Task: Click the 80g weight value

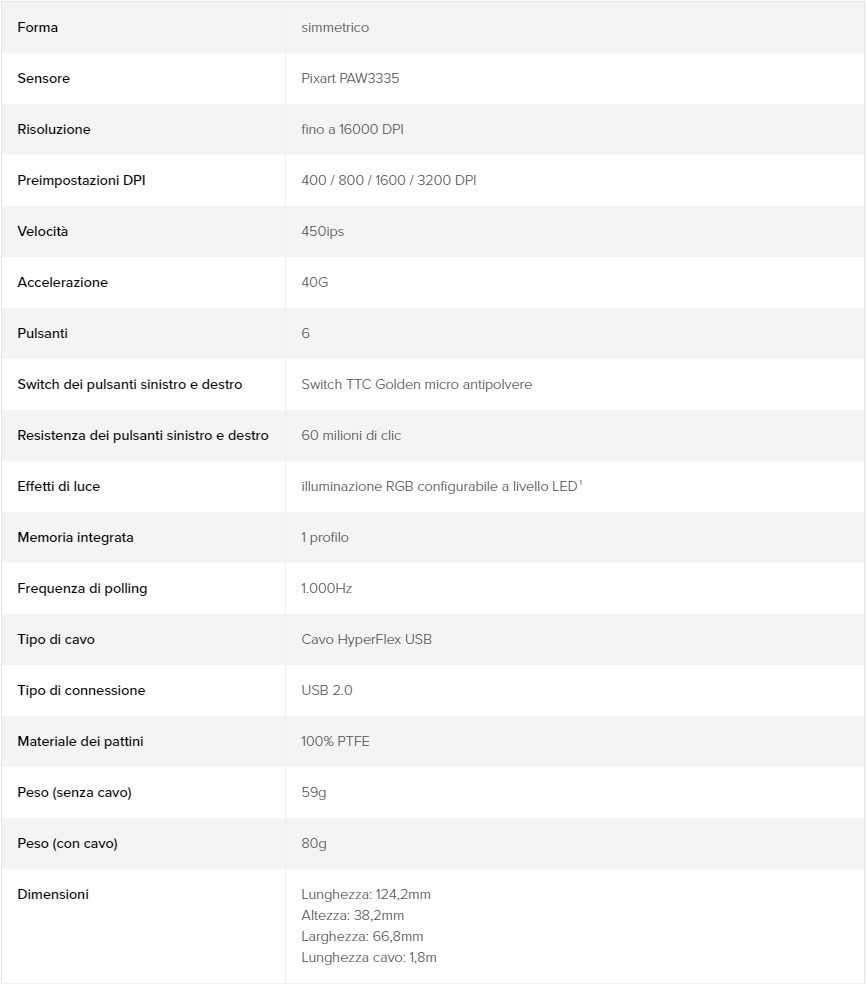Action: 314,843
